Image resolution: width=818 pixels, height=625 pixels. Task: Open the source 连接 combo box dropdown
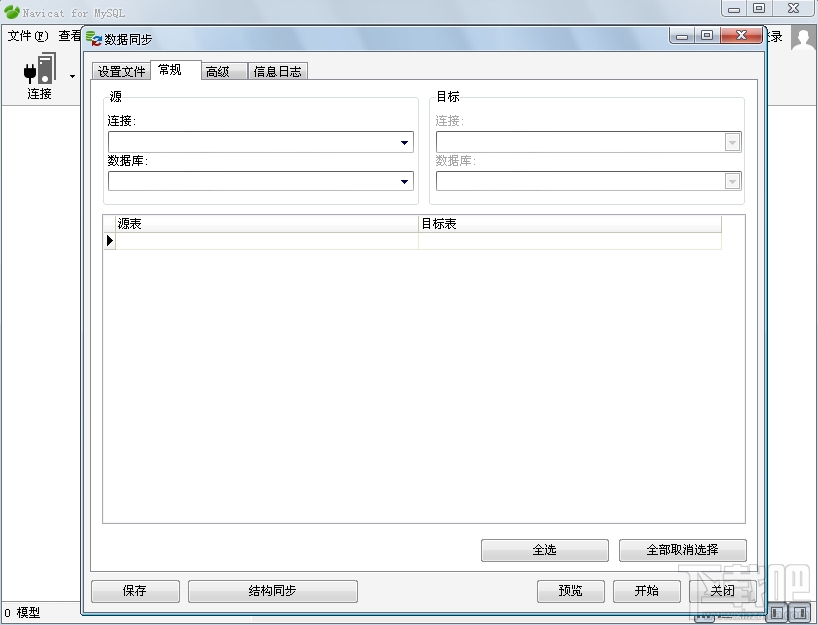pos(405,141)
